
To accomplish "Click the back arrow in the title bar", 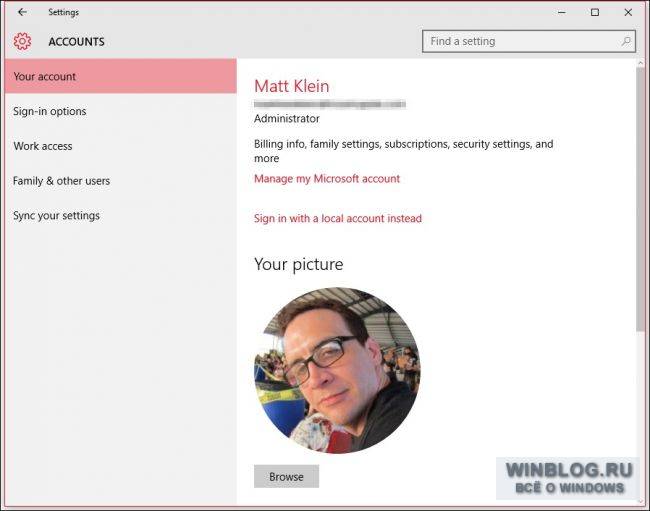I will [x=22, y=12].
